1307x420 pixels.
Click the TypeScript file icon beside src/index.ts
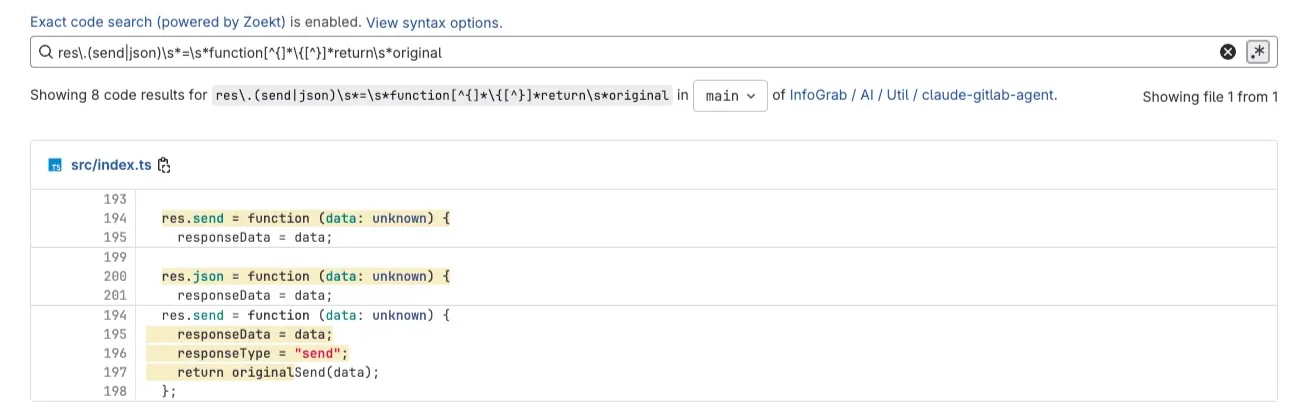click(56, 165)
